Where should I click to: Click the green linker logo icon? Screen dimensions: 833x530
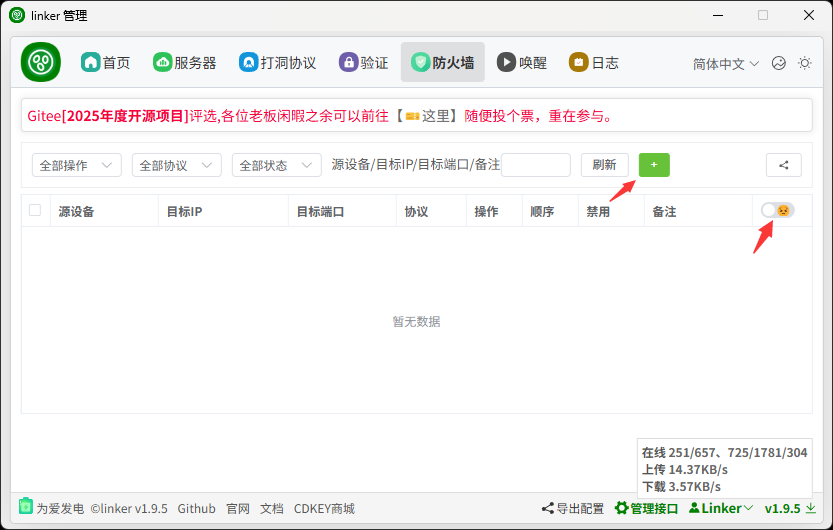point(41,62)
